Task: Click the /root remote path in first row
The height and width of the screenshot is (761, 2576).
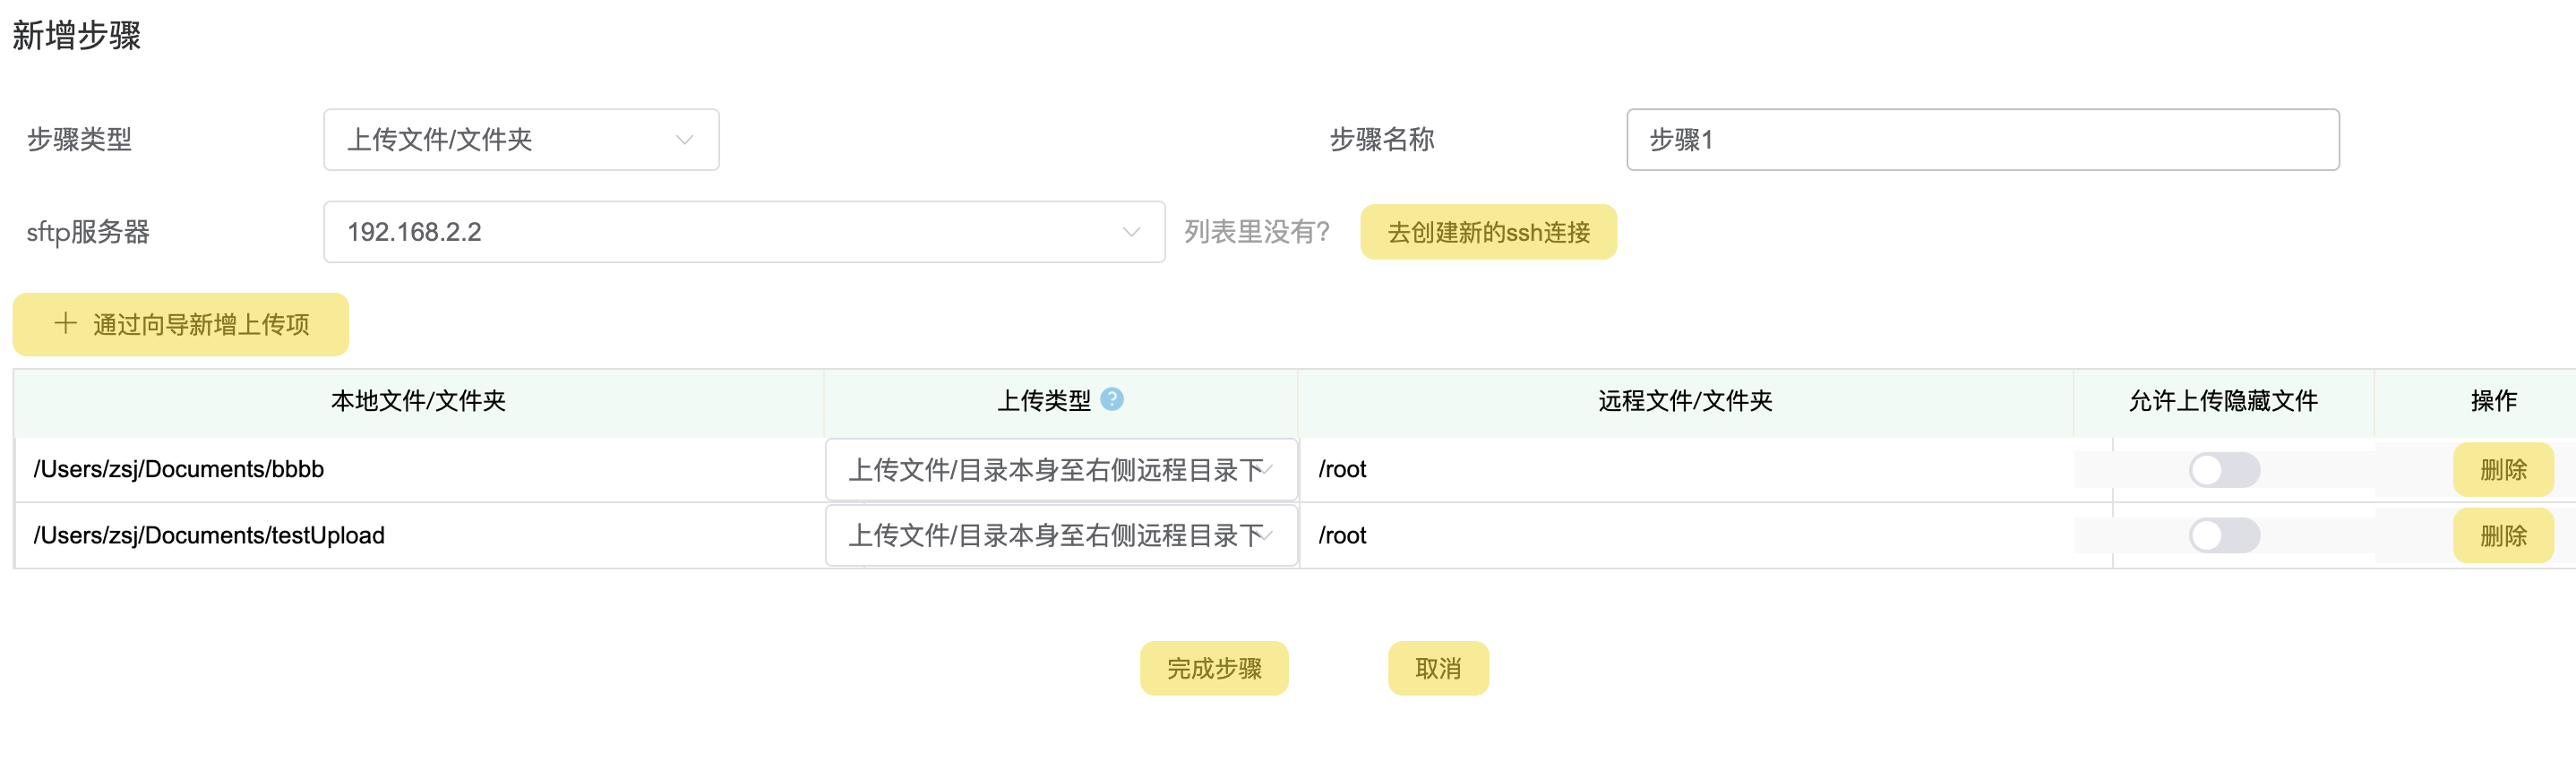Action: 1342,469
